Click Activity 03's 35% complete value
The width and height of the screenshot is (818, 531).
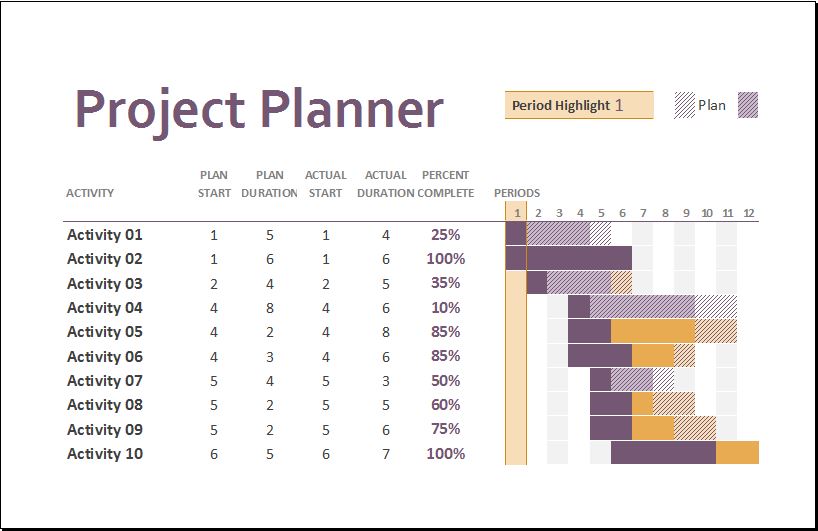pyautogui.click(x=446, y=283)
